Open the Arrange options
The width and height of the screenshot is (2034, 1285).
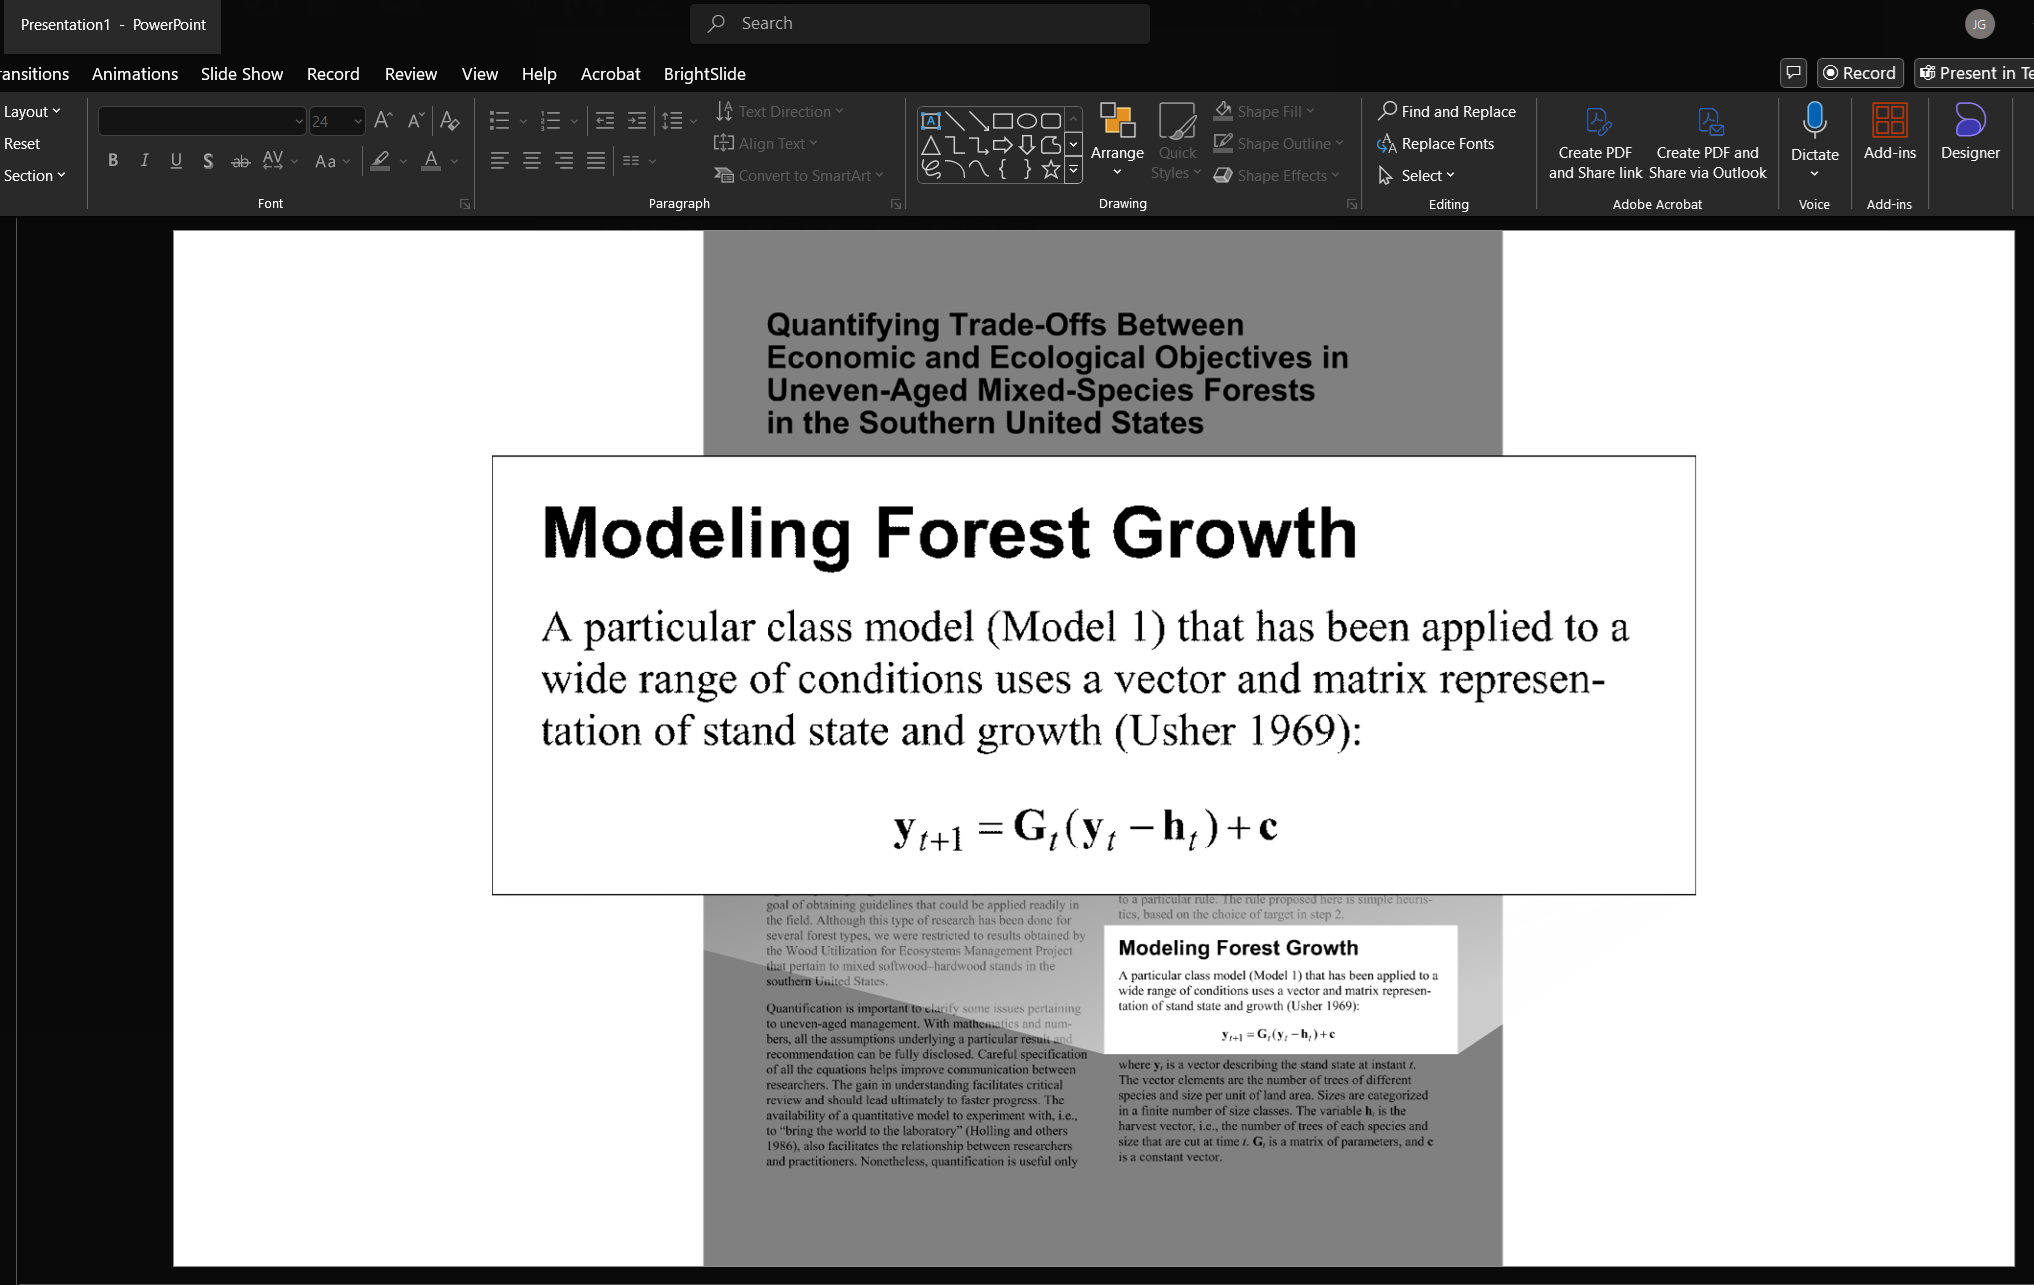pos(1117,141)
